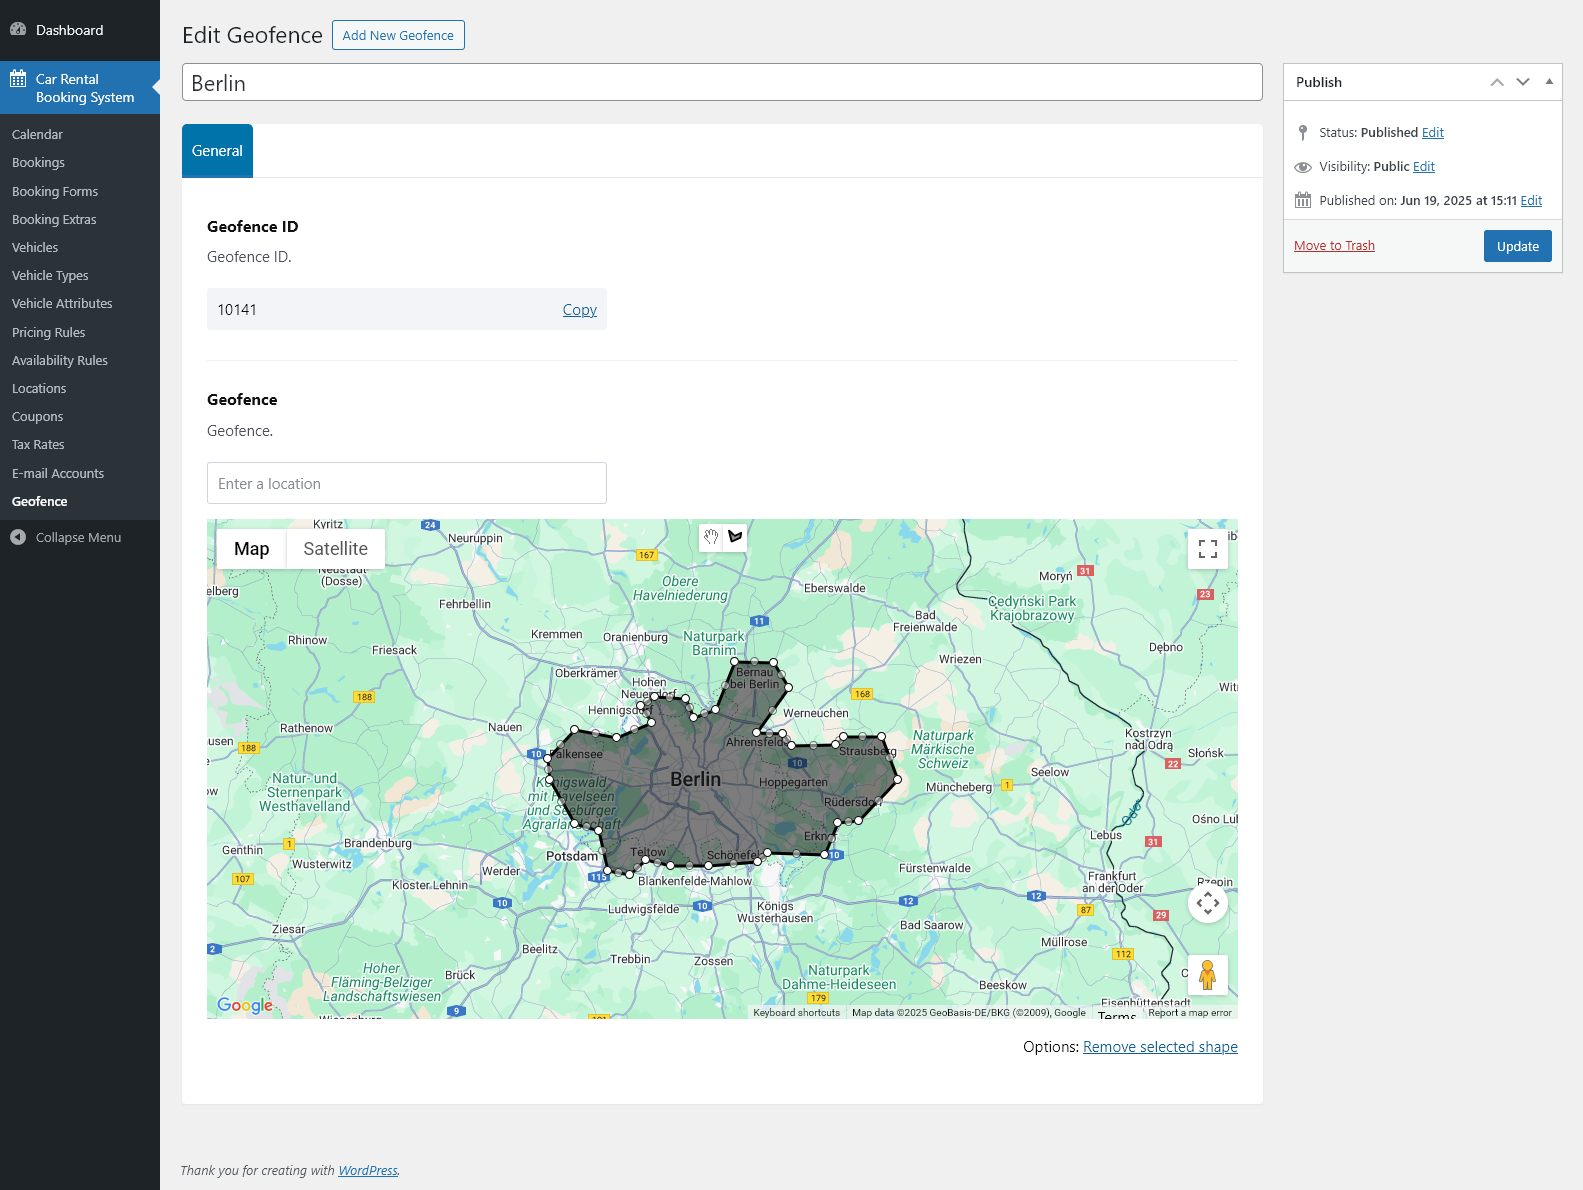Toggle fullscreen map view

(1208, 549)
